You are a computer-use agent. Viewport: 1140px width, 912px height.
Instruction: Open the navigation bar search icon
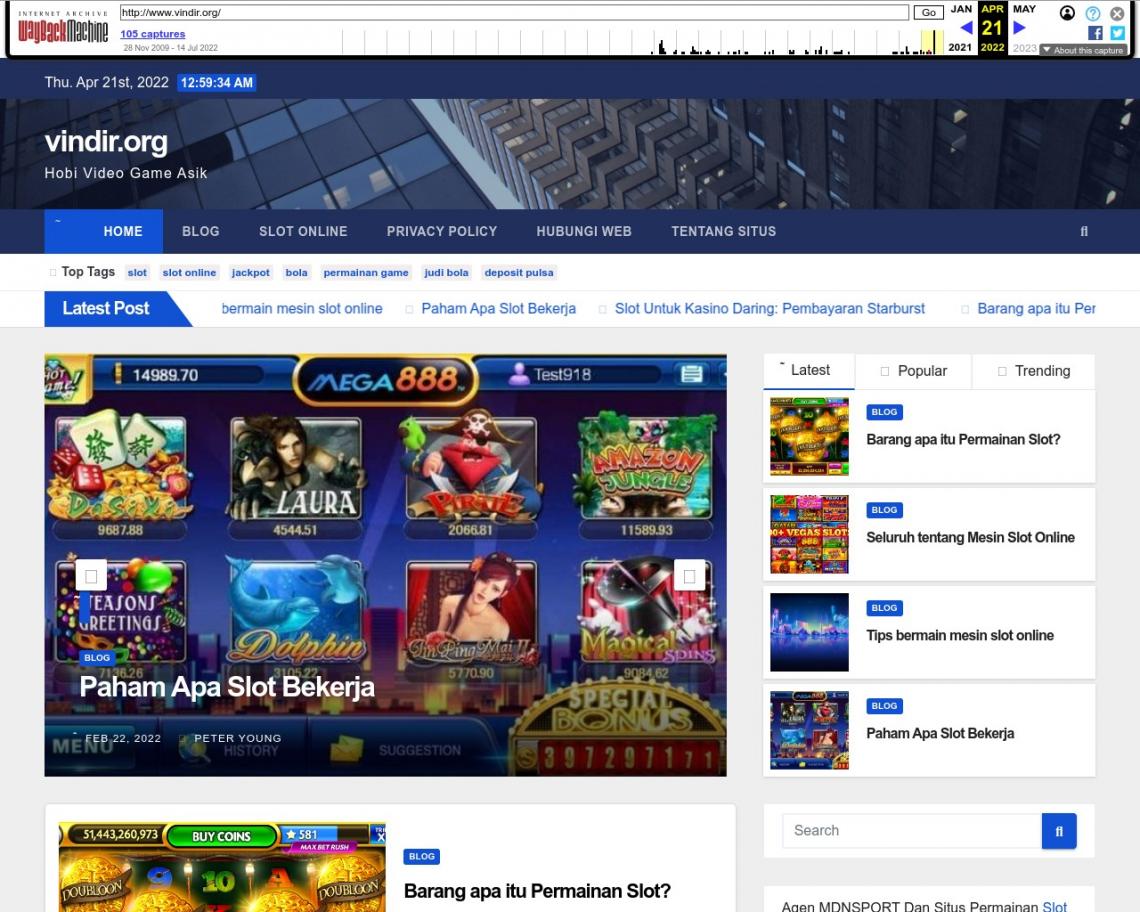coord(1084,231)
